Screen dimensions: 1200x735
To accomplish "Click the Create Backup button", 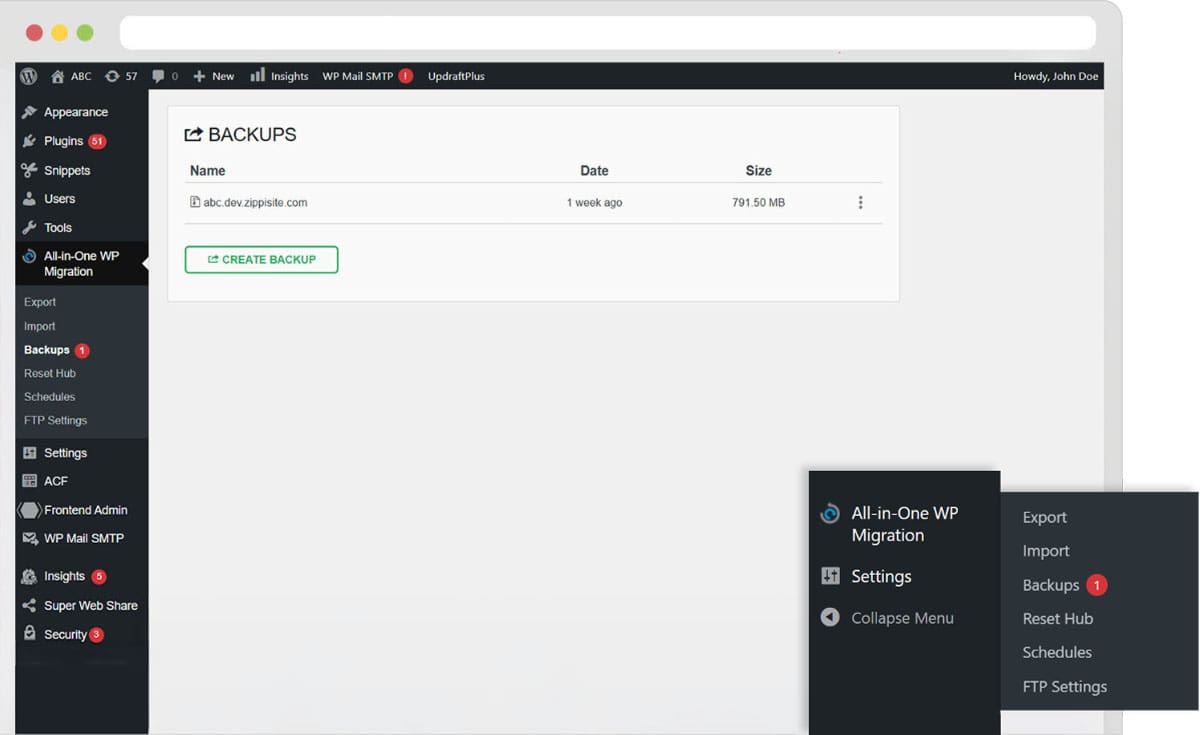I will coord(261,259).
